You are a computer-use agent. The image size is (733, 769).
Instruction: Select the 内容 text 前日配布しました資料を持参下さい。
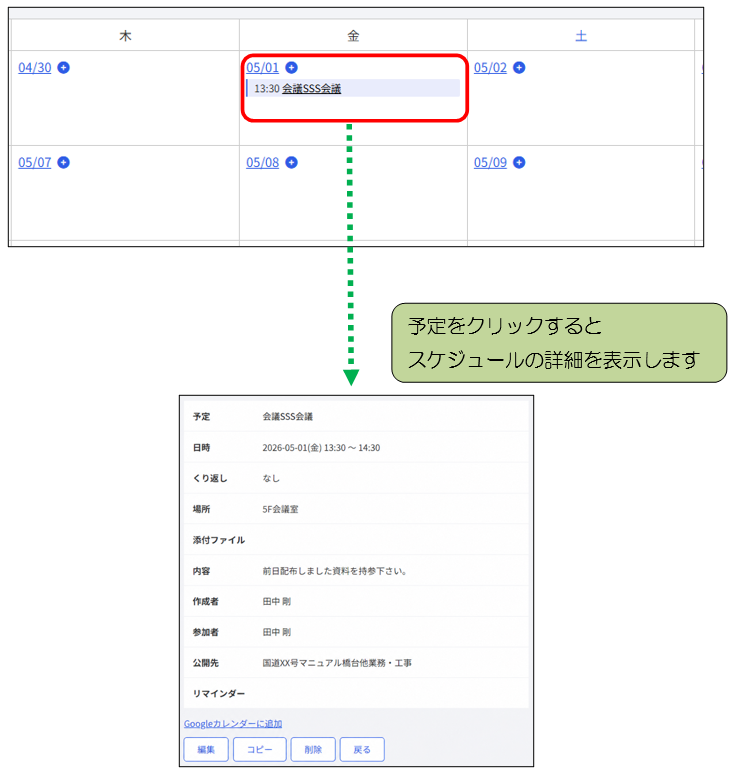point(334,571)
